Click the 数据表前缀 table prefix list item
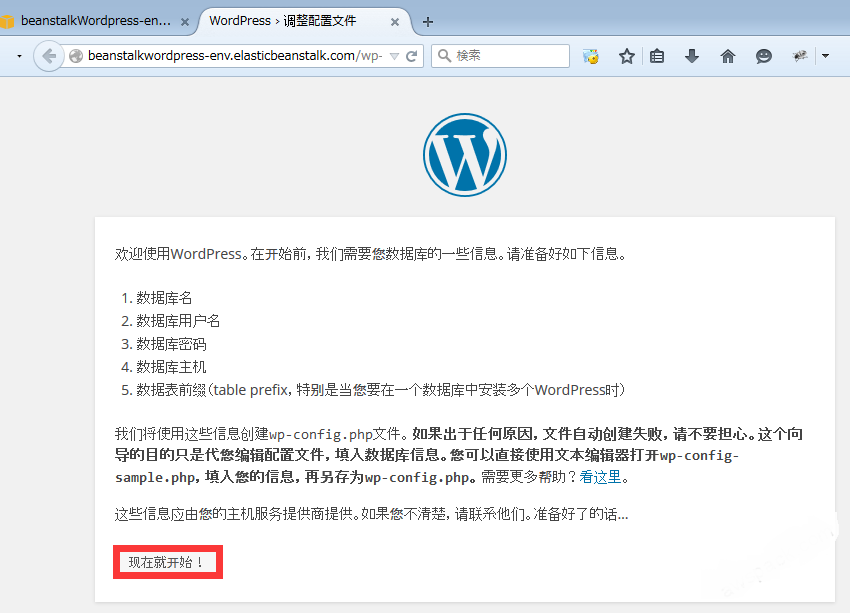 coord(381,390)
